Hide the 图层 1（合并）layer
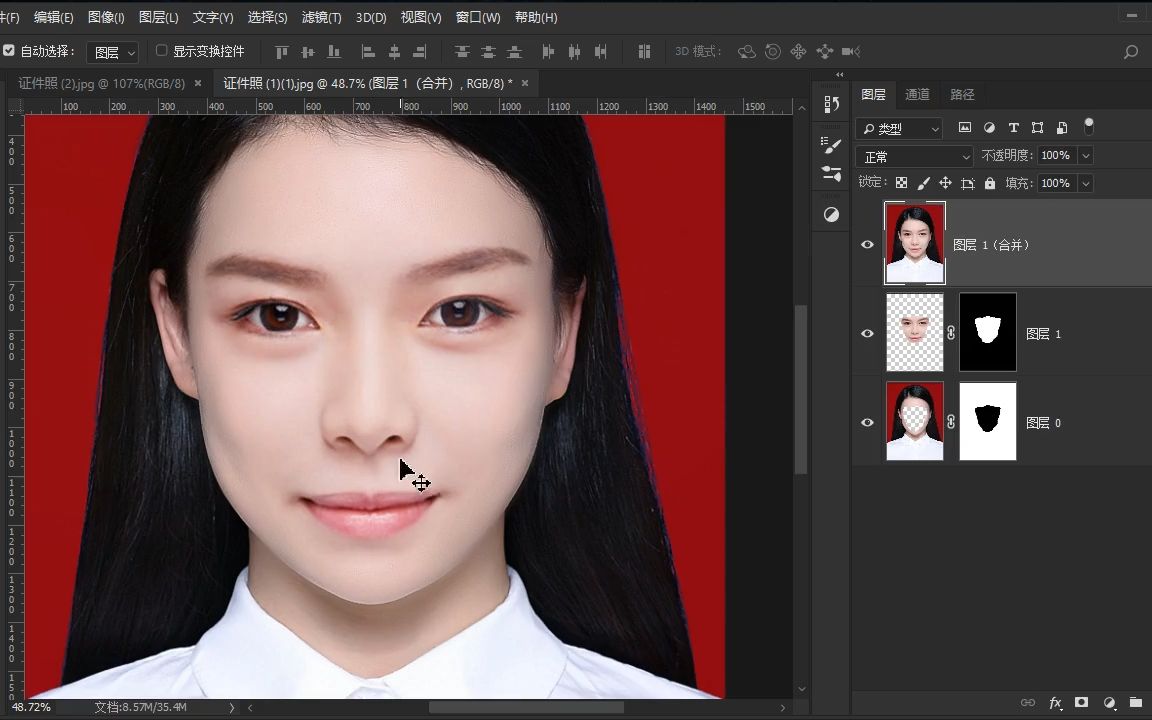Image resolution: width=1152 pixels, height=720 pixels. point(867,245)
